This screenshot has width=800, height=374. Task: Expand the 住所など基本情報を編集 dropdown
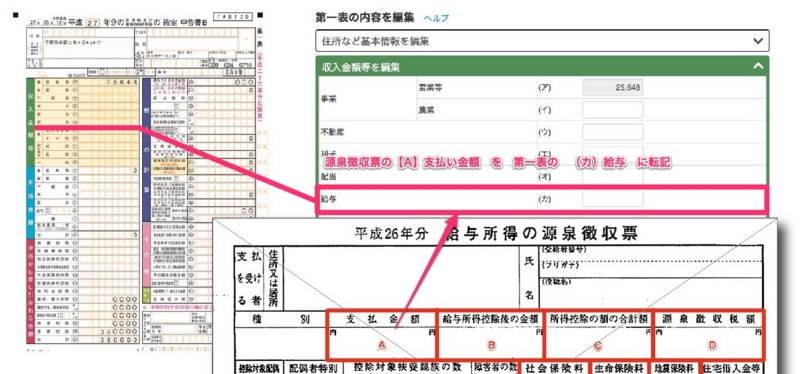click(542, 41)
